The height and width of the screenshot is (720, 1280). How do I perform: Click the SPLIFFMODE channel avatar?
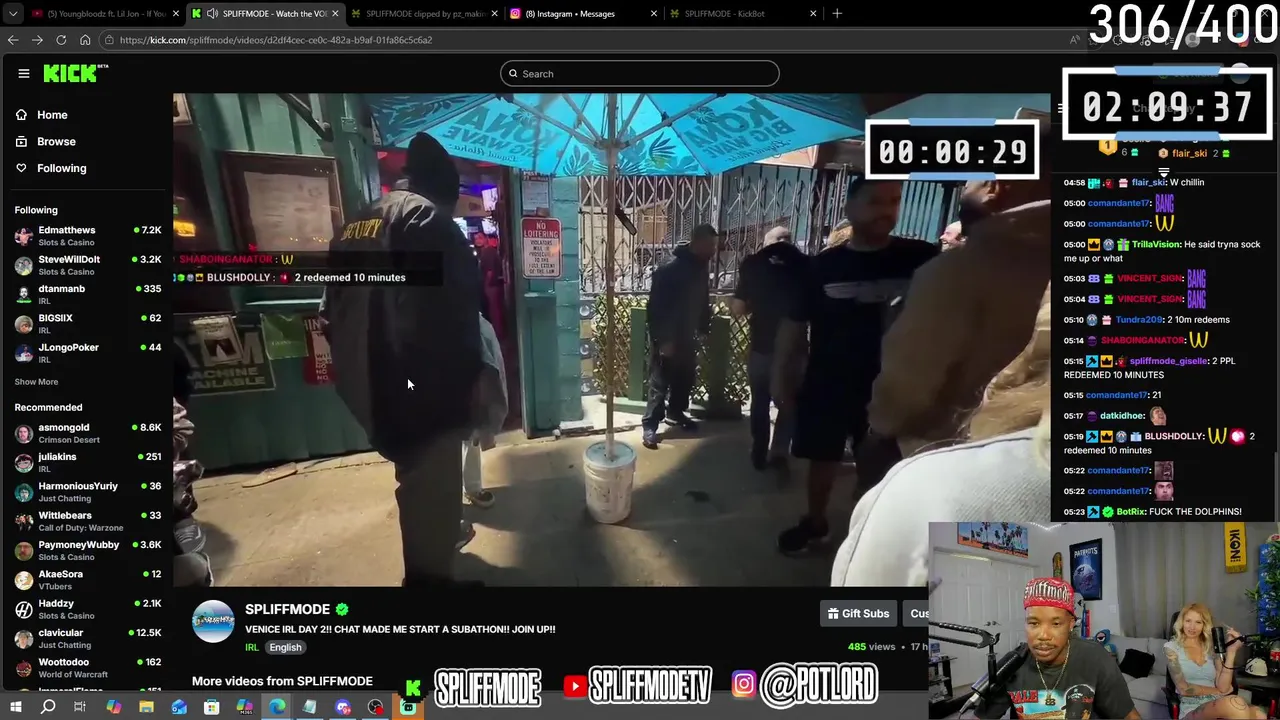click(213, 622)
